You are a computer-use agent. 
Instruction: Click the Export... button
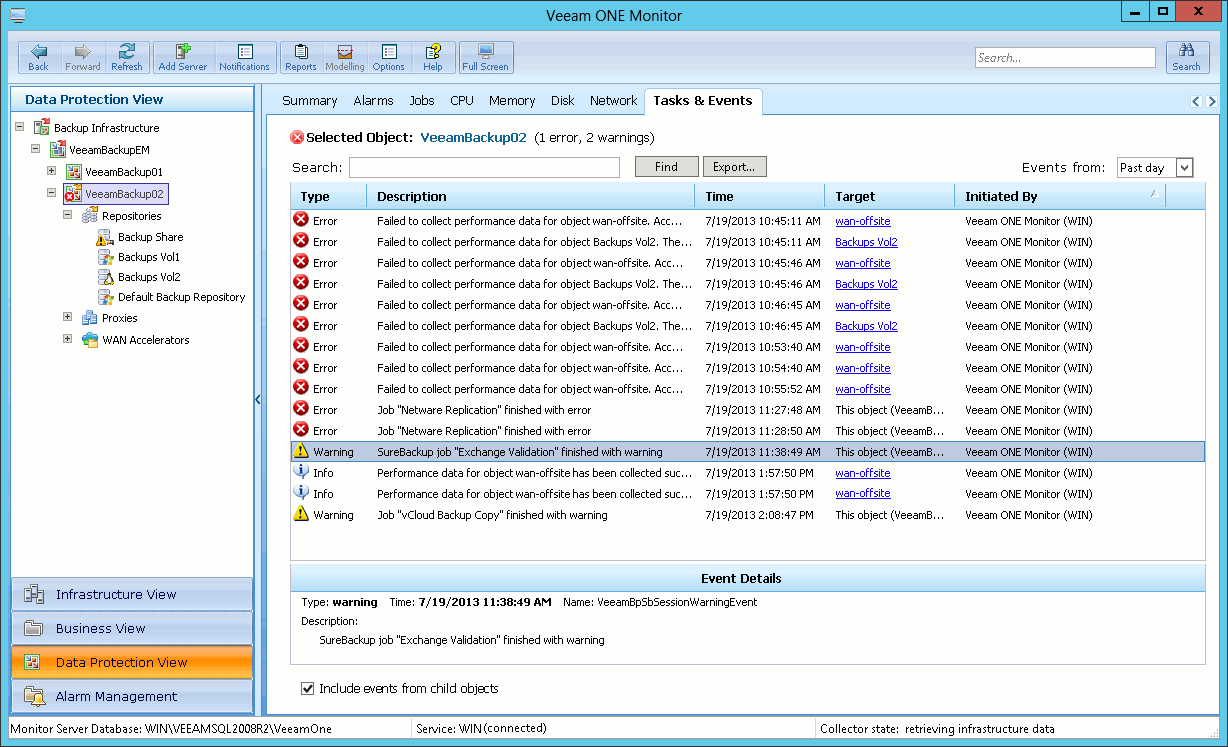[x=734, y=167]
